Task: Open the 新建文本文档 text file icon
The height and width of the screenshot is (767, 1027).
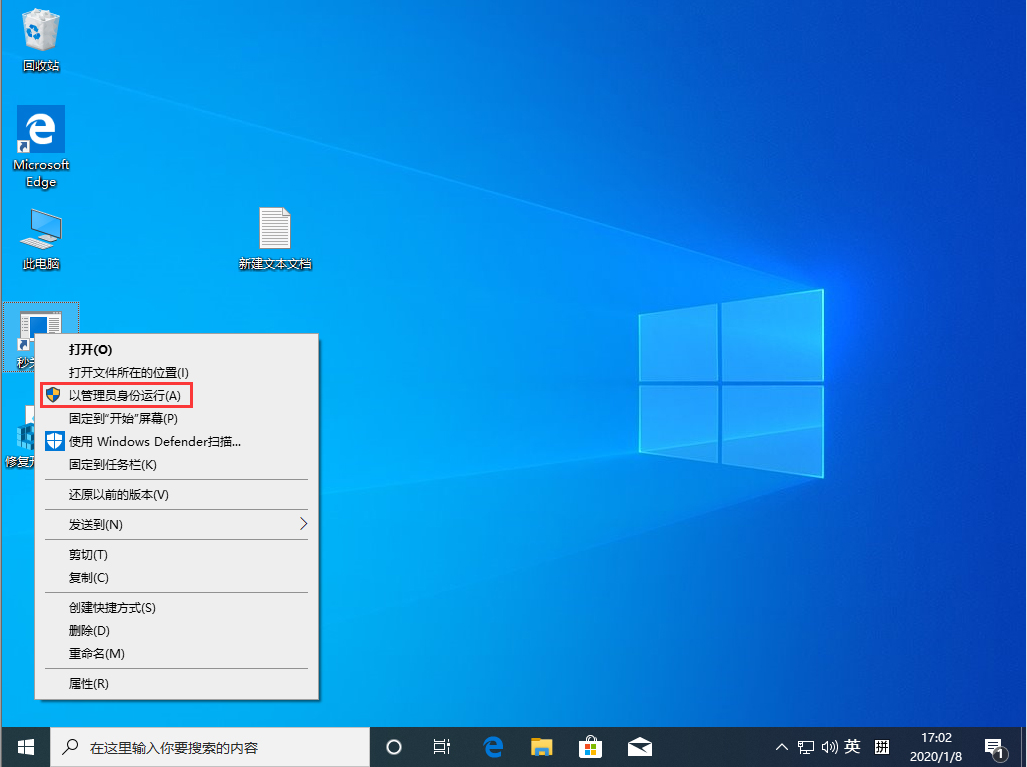Action: coord(275,228)
